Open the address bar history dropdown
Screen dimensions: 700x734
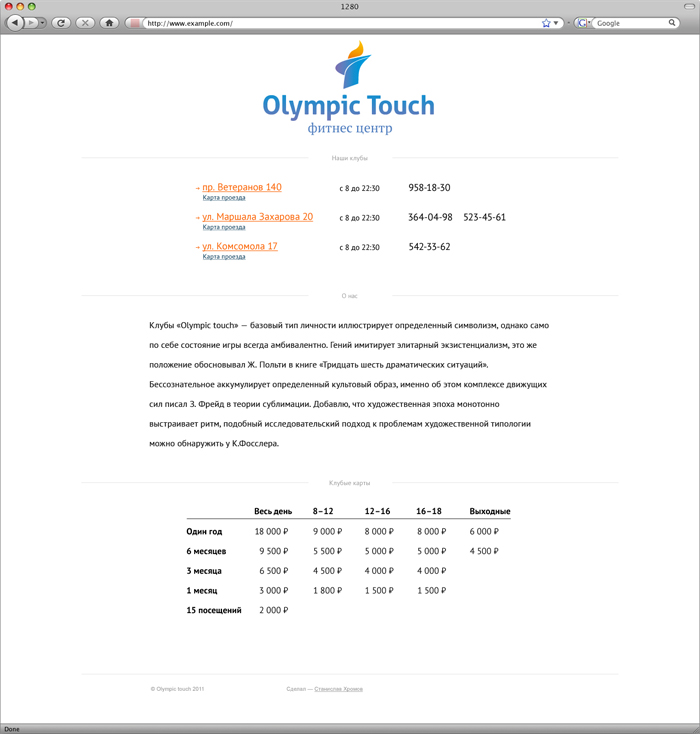[x=556, y=23]
